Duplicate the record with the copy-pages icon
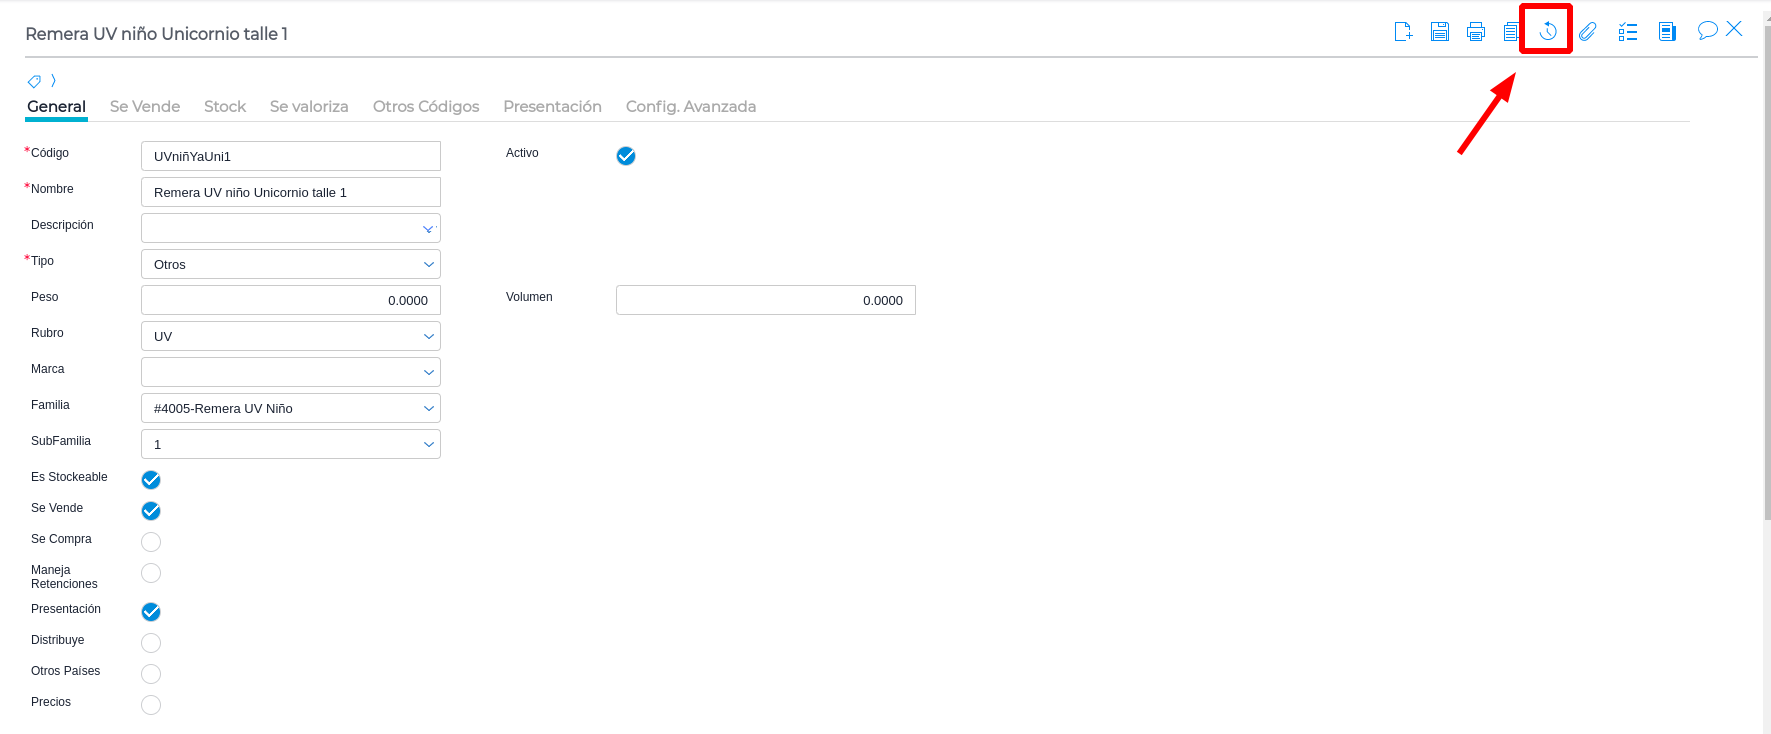This screenshot has height=734, width=1771. [1511, 32]
